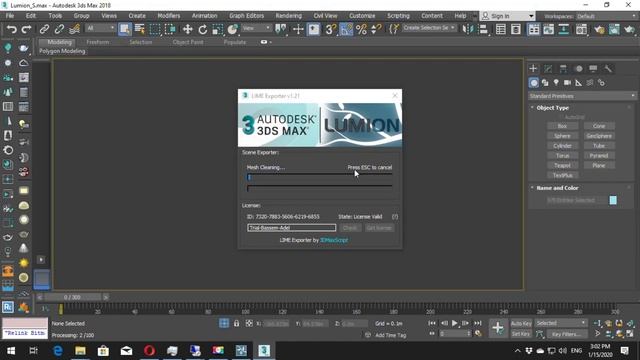The height and width of the screenshot is (360, 640).
Task: Open Opera browser from the taskbar
Action: tap(149, 351)
